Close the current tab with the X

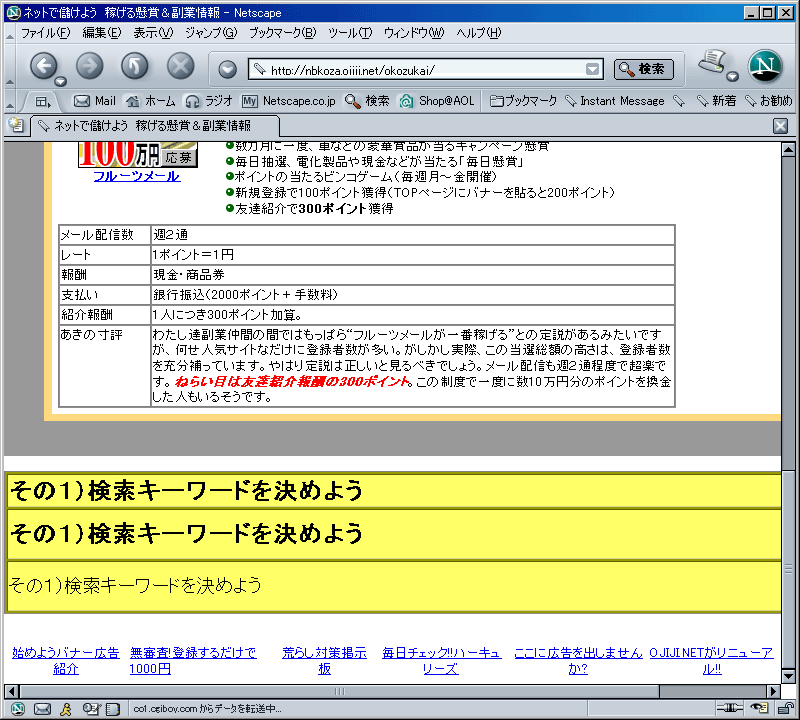tap(780, 126)
